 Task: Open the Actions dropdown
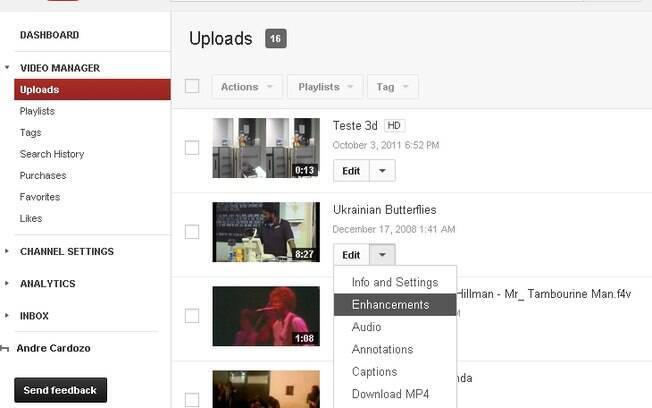pos(247,87)
